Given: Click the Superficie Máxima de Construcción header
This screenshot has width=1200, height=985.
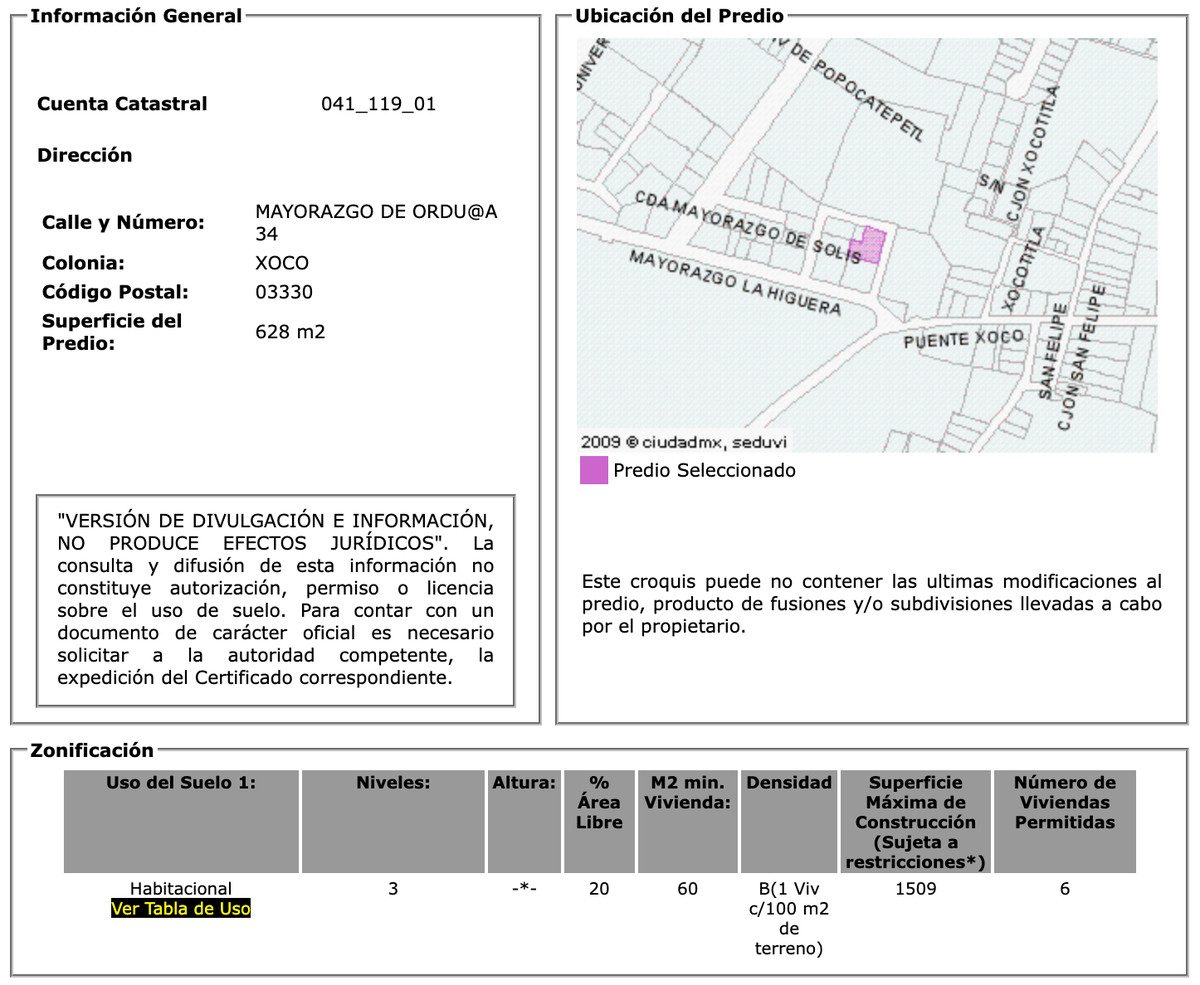Looking at the screenshot, I should tap(915, 821).
